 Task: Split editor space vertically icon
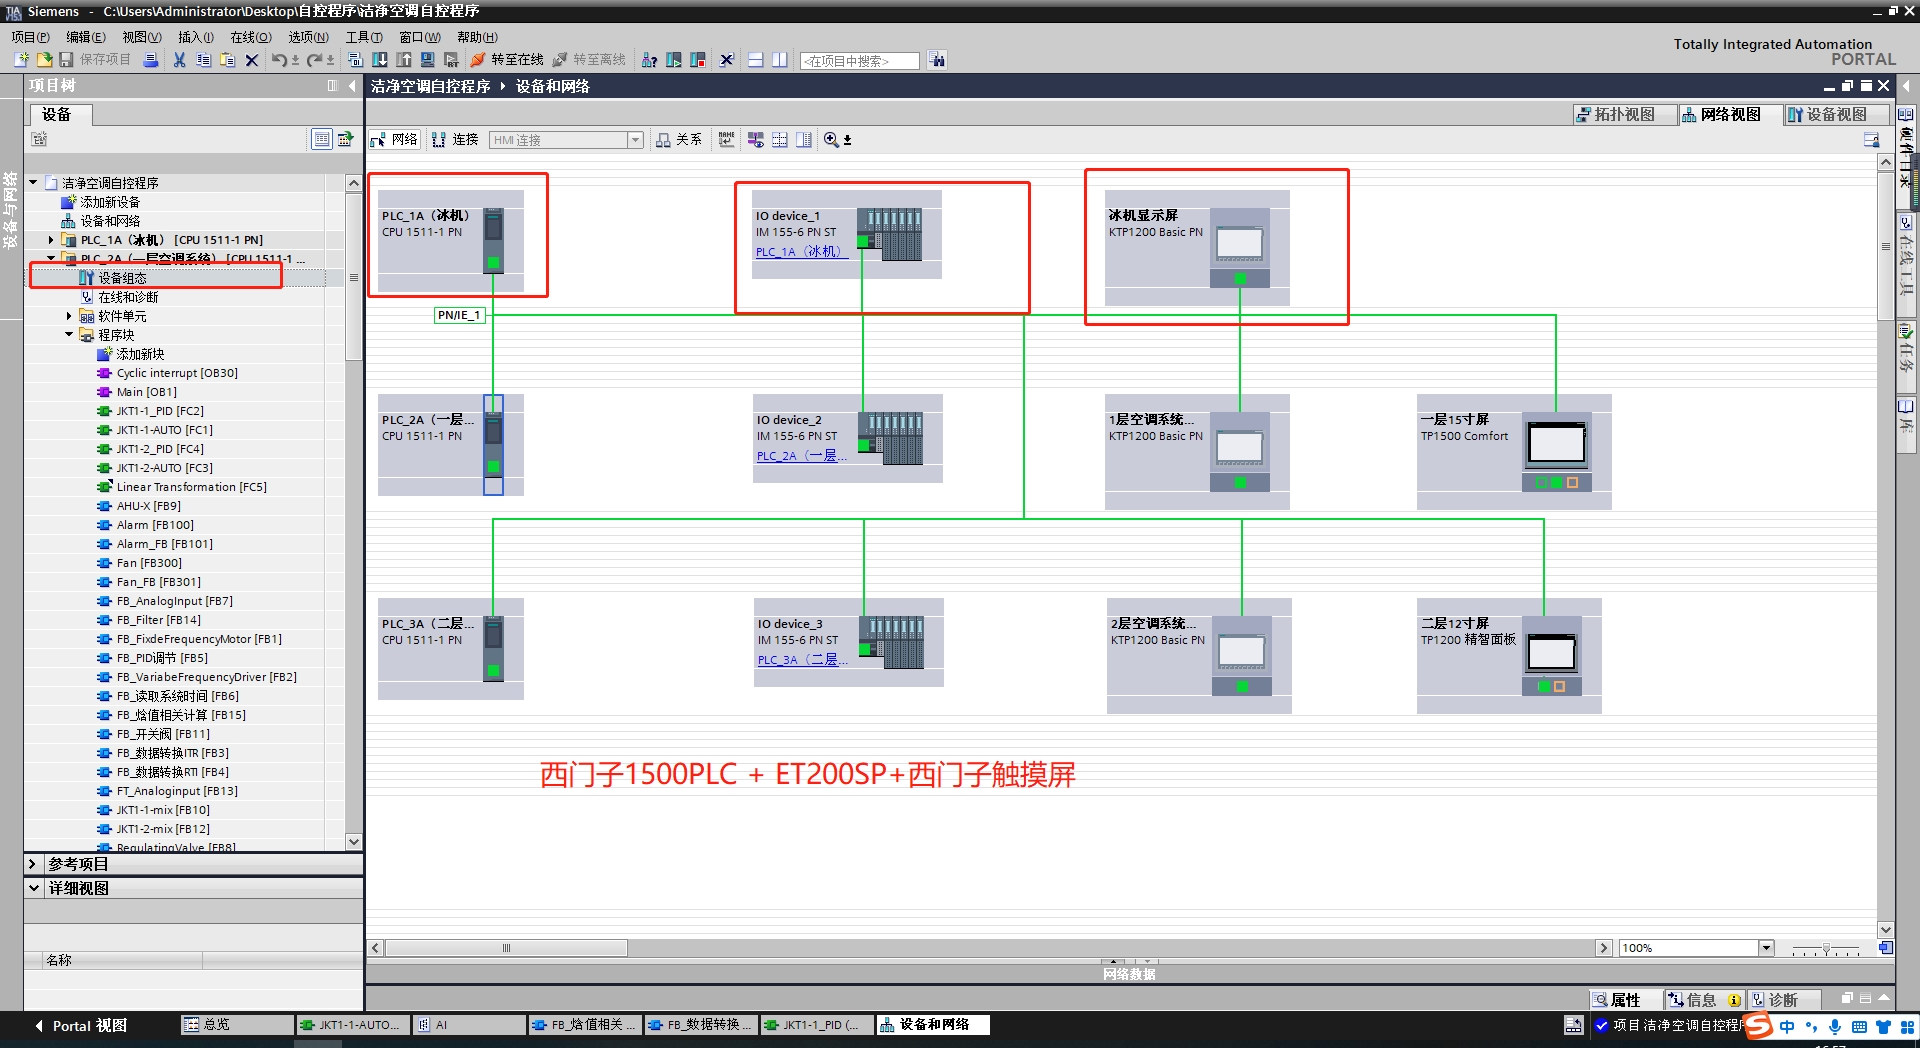pos(780,60)
